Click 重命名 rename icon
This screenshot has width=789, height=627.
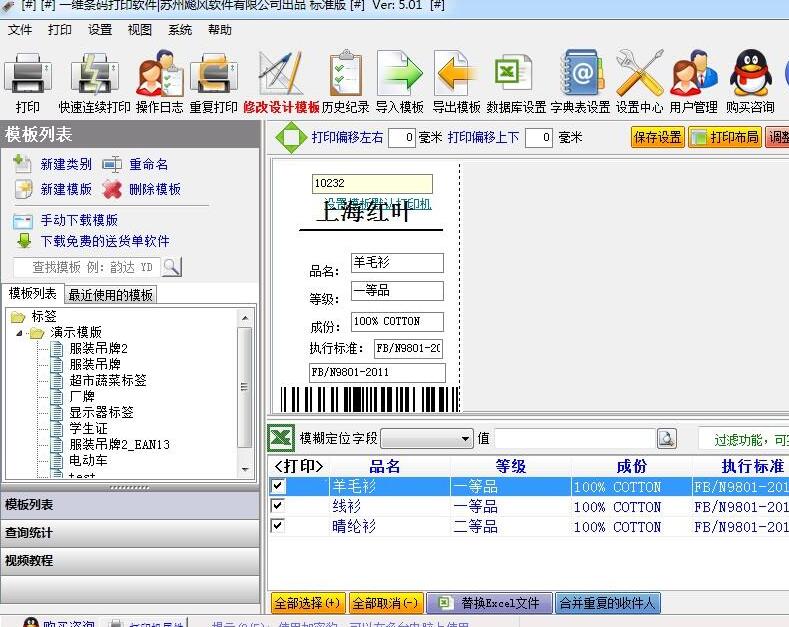click(x=112, y=164)
